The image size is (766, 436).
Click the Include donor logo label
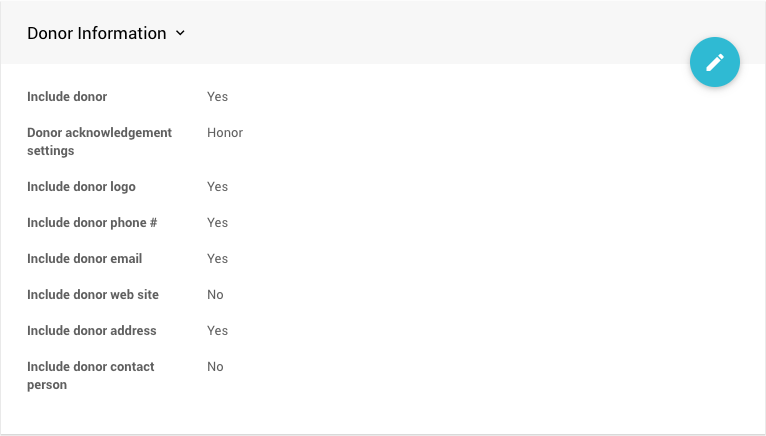[81, 187]
